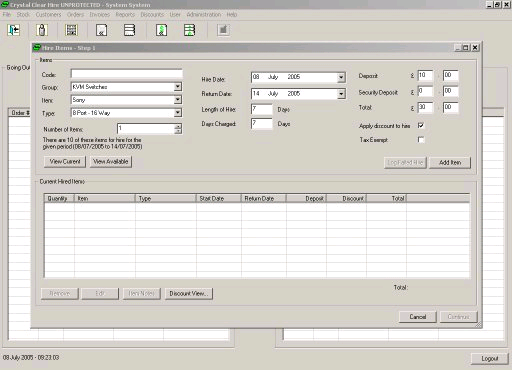
Task: Open the Type dropdown showing 8 Port - 16 Way
Action: (178, 113)
